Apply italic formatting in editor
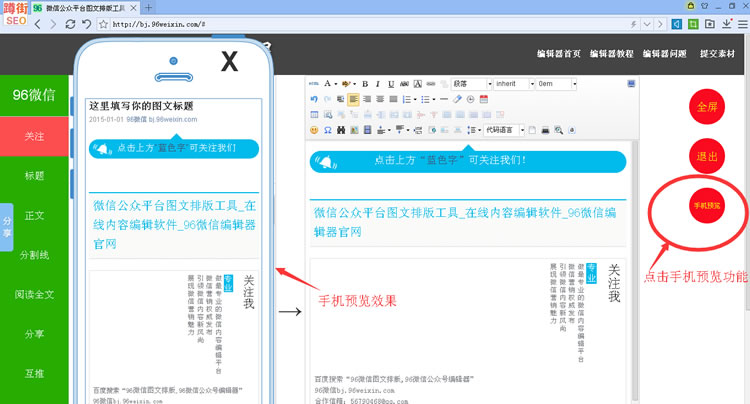 click(x=378, y=84)
